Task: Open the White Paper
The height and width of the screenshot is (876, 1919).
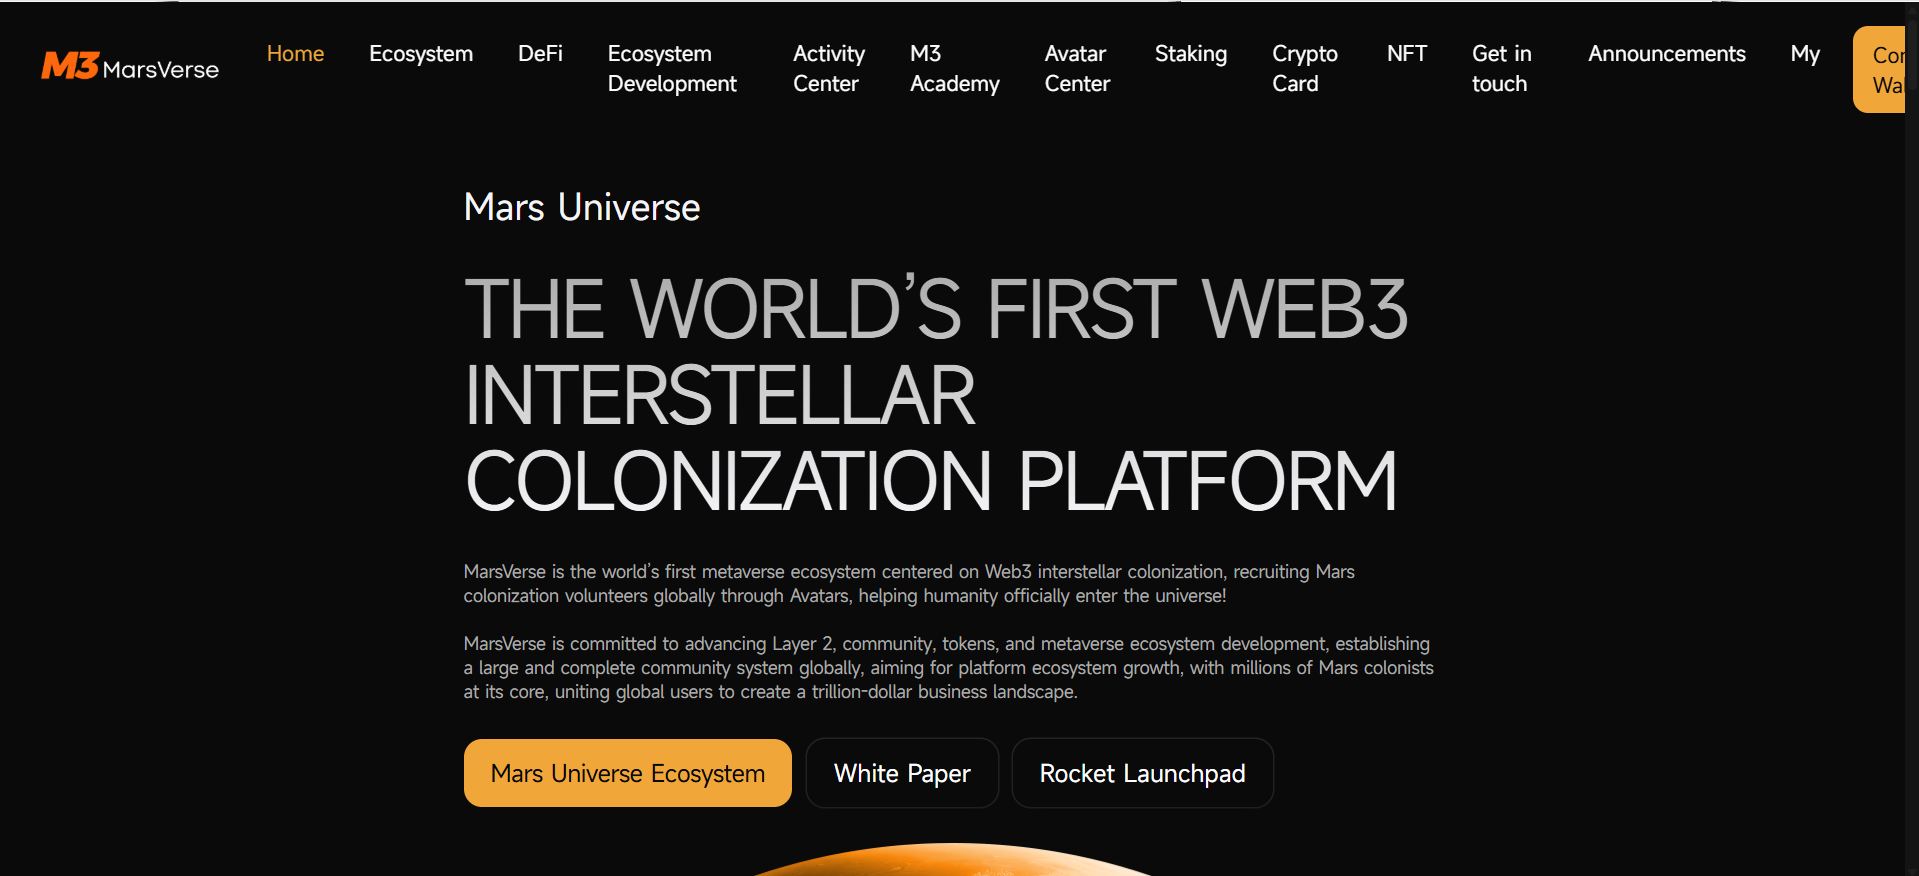Action: click(x=902, y=773)
